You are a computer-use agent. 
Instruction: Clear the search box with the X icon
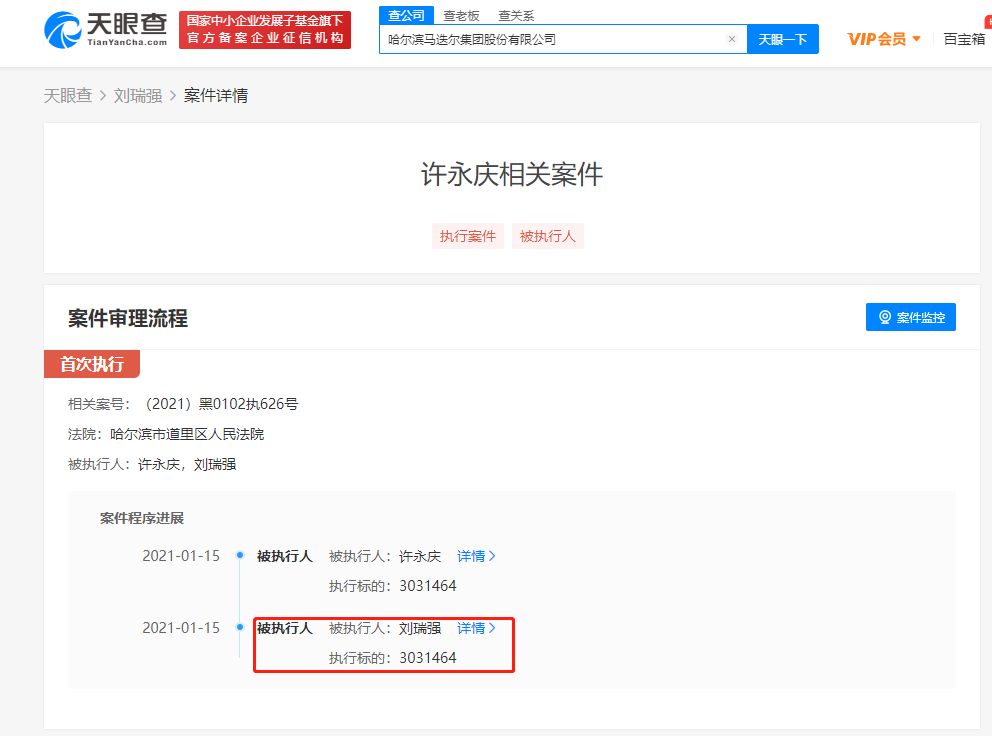coord(732,39)
